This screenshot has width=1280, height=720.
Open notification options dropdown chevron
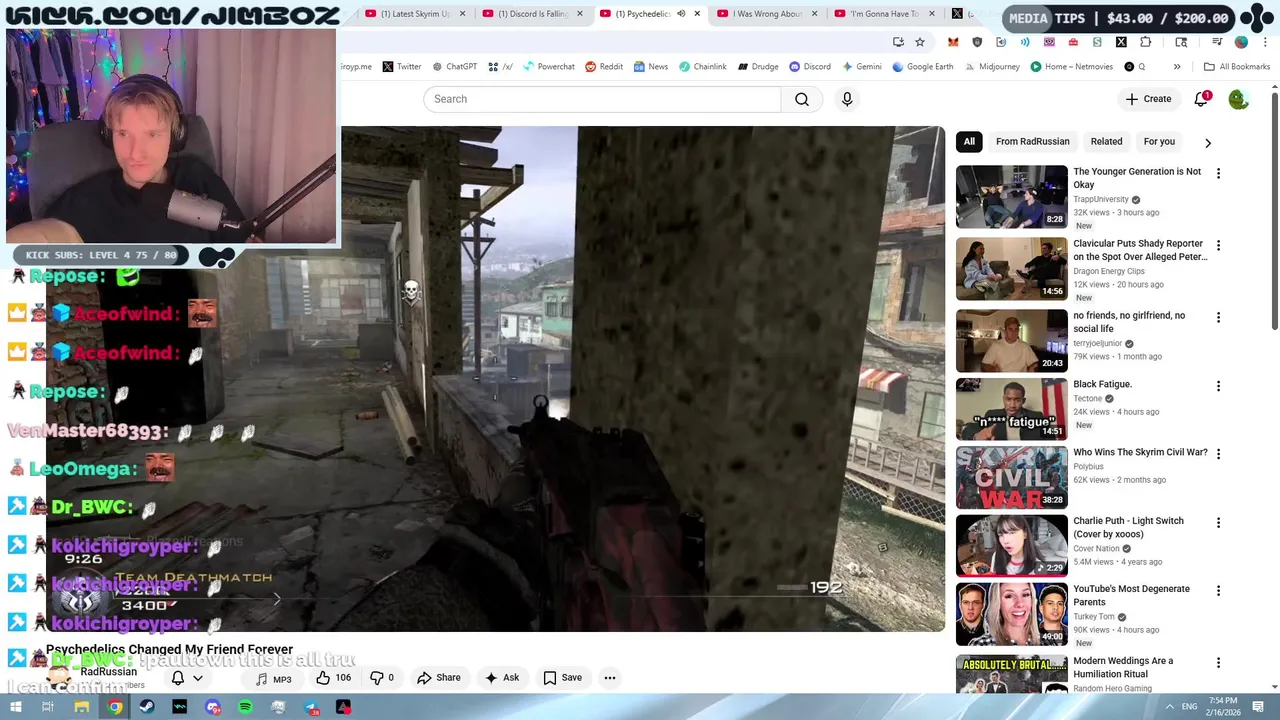(x=198, y=678)
